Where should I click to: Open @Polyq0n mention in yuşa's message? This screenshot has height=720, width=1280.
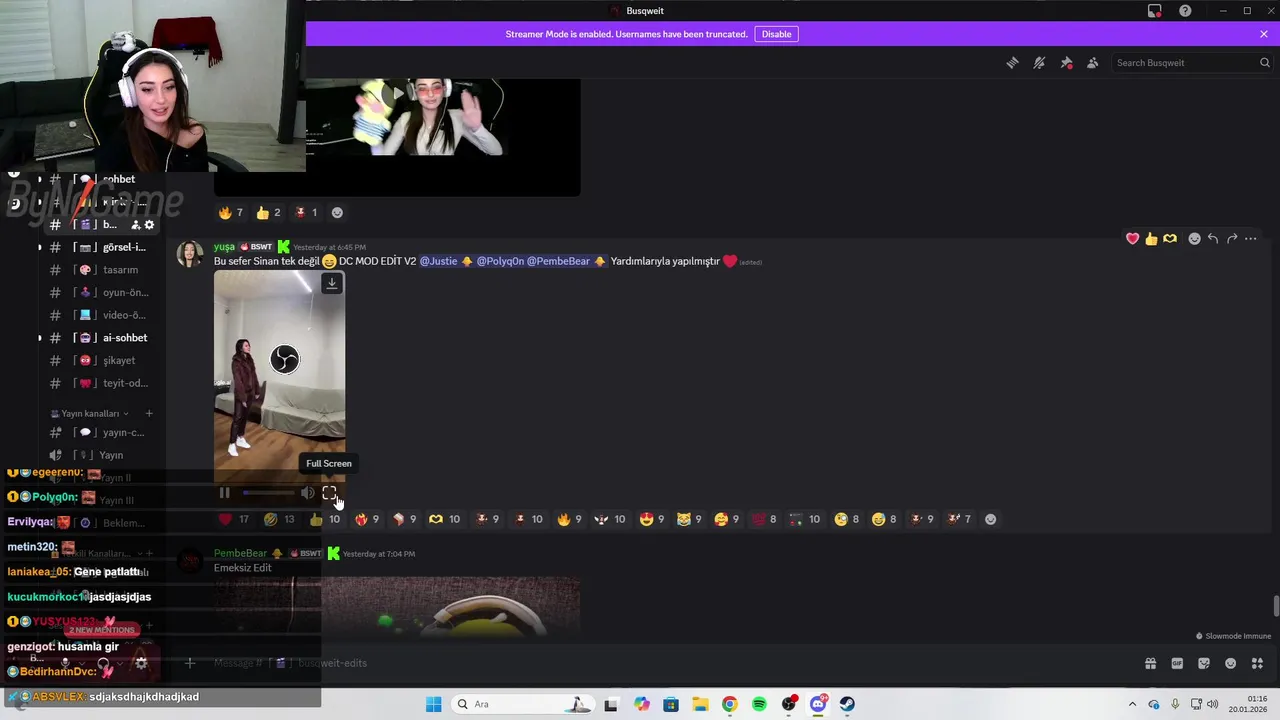(500, 261)
